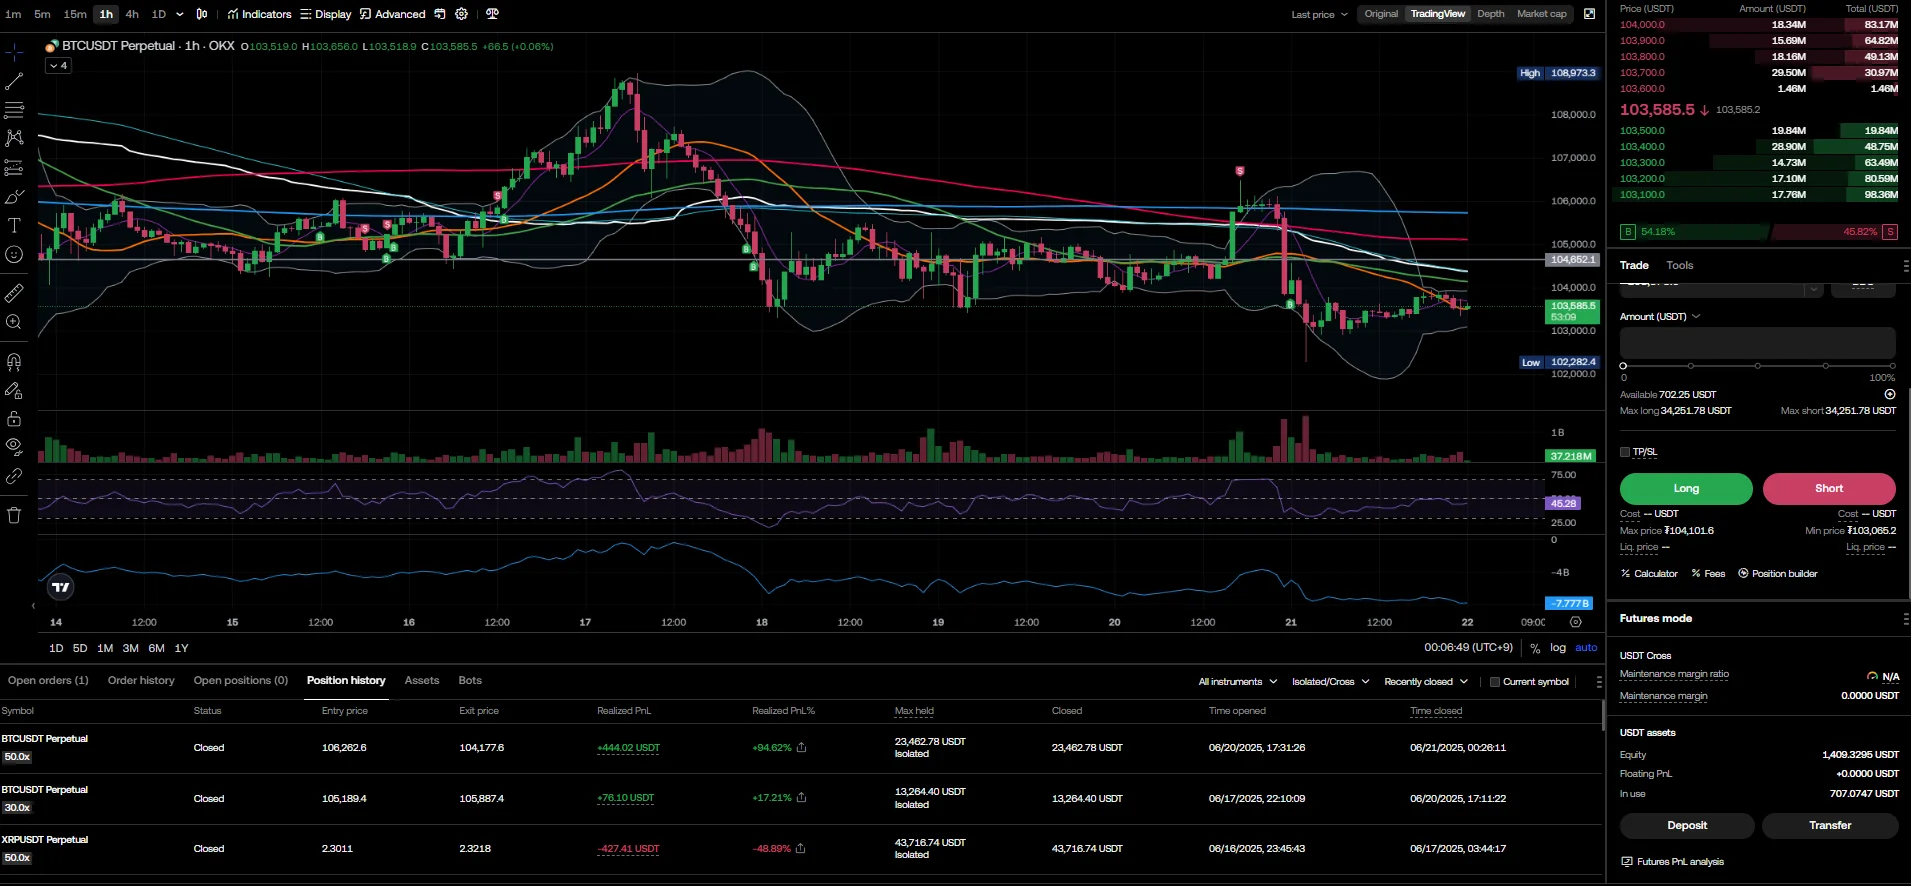Share the +94.62% PnL result
This screenshot has width=1911, height=886.
tap(801, 747)
